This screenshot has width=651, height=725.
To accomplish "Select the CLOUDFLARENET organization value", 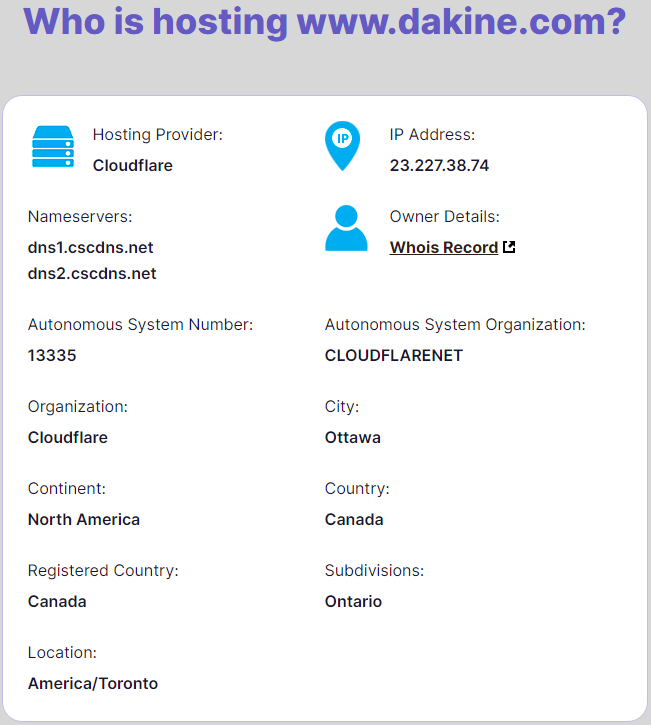I will point(394,356).
